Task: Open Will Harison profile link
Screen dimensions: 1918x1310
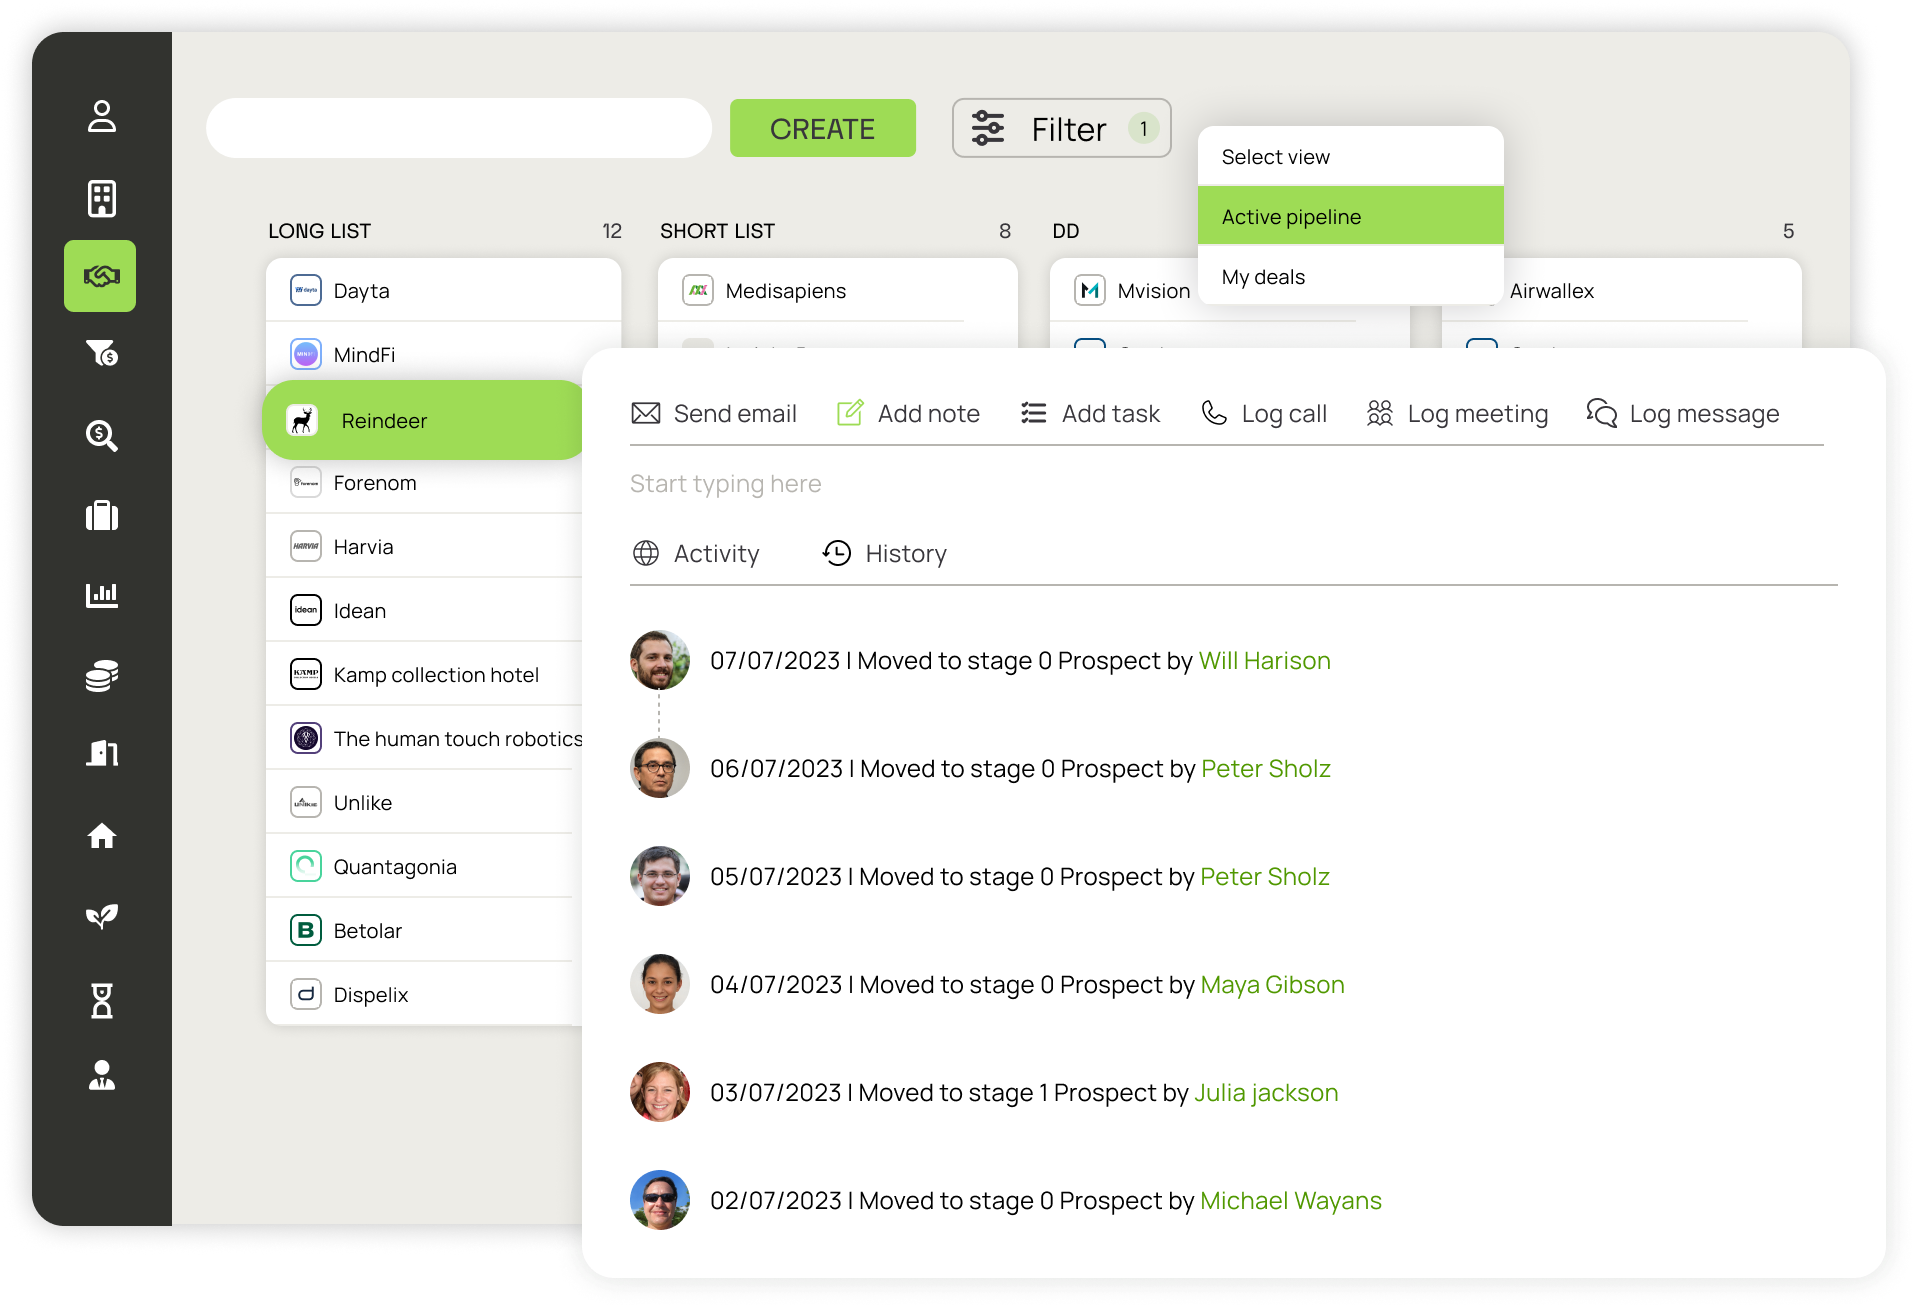Action: 1264,661
